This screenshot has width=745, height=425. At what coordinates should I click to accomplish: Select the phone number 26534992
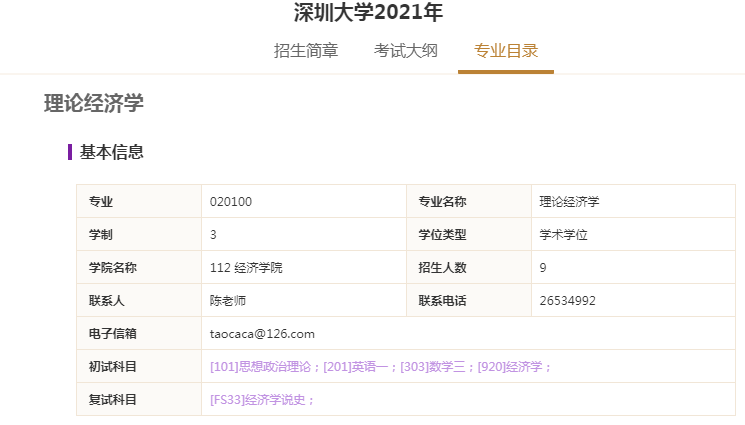567,300
